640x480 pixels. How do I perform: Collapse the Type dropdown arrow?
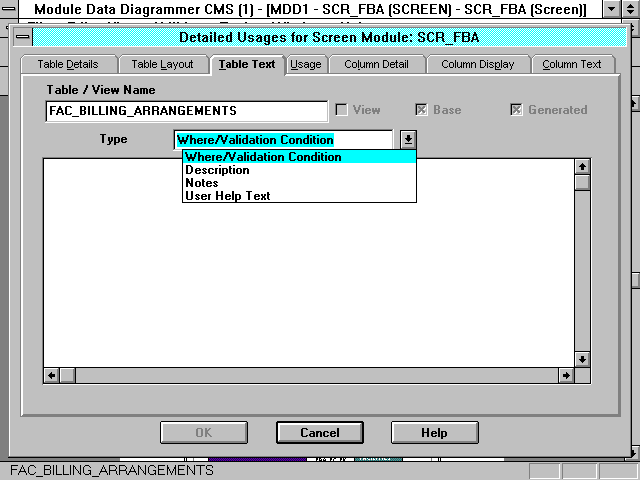(408, 140)
